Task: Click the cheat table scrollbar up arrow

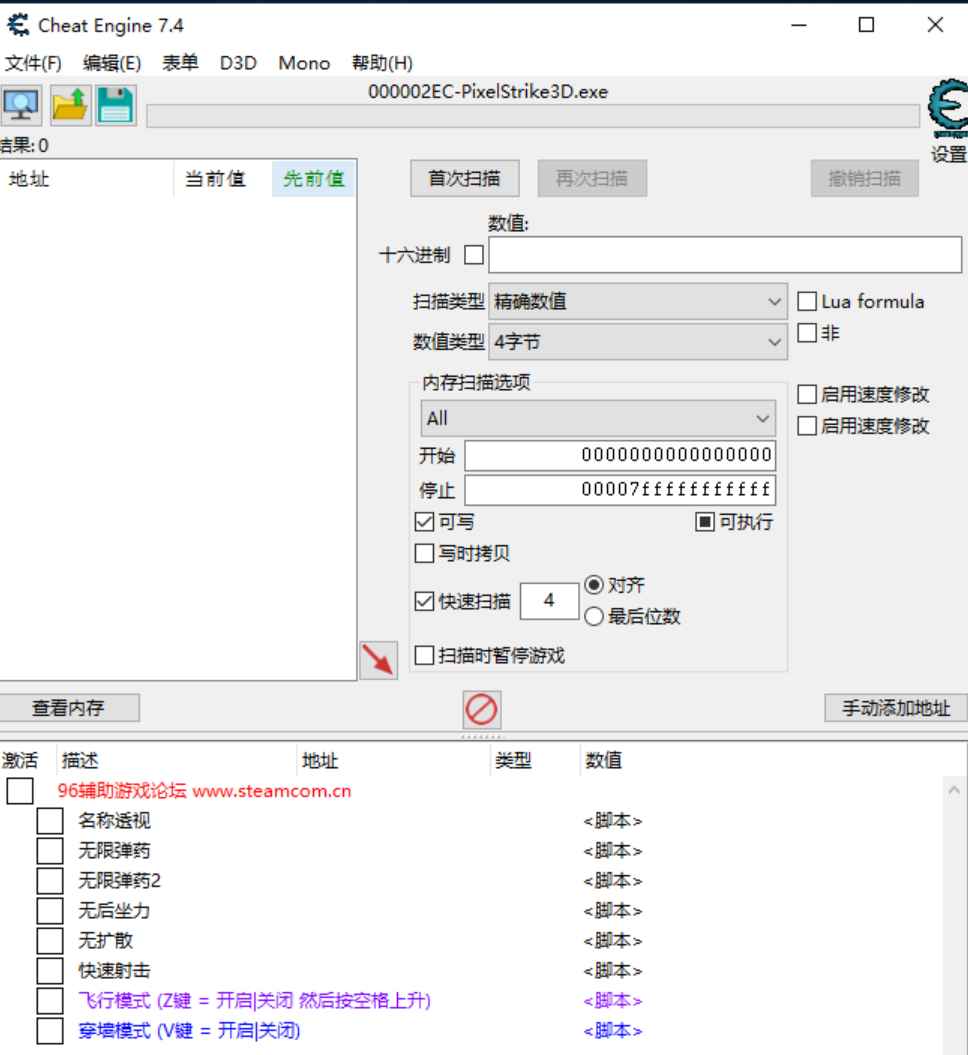Action: point(954,790)
